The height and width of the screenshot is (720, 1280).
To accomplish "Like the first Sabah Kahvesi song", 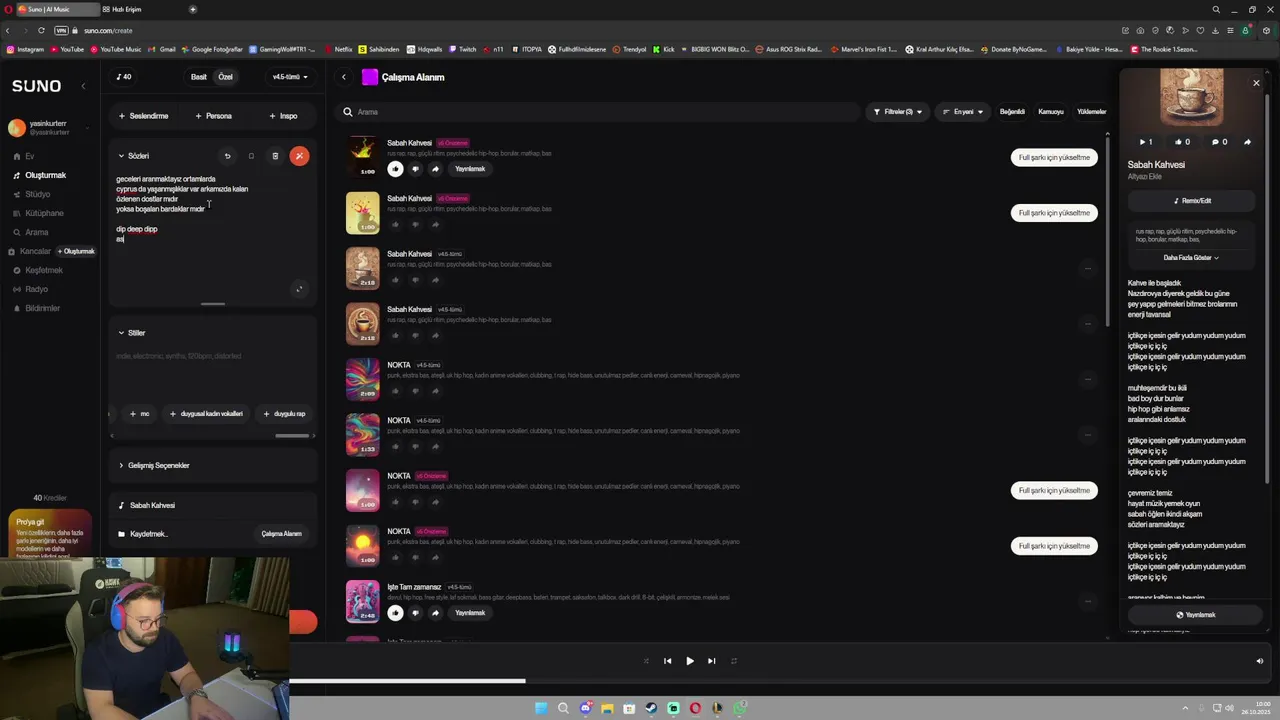I will point(395,169).
